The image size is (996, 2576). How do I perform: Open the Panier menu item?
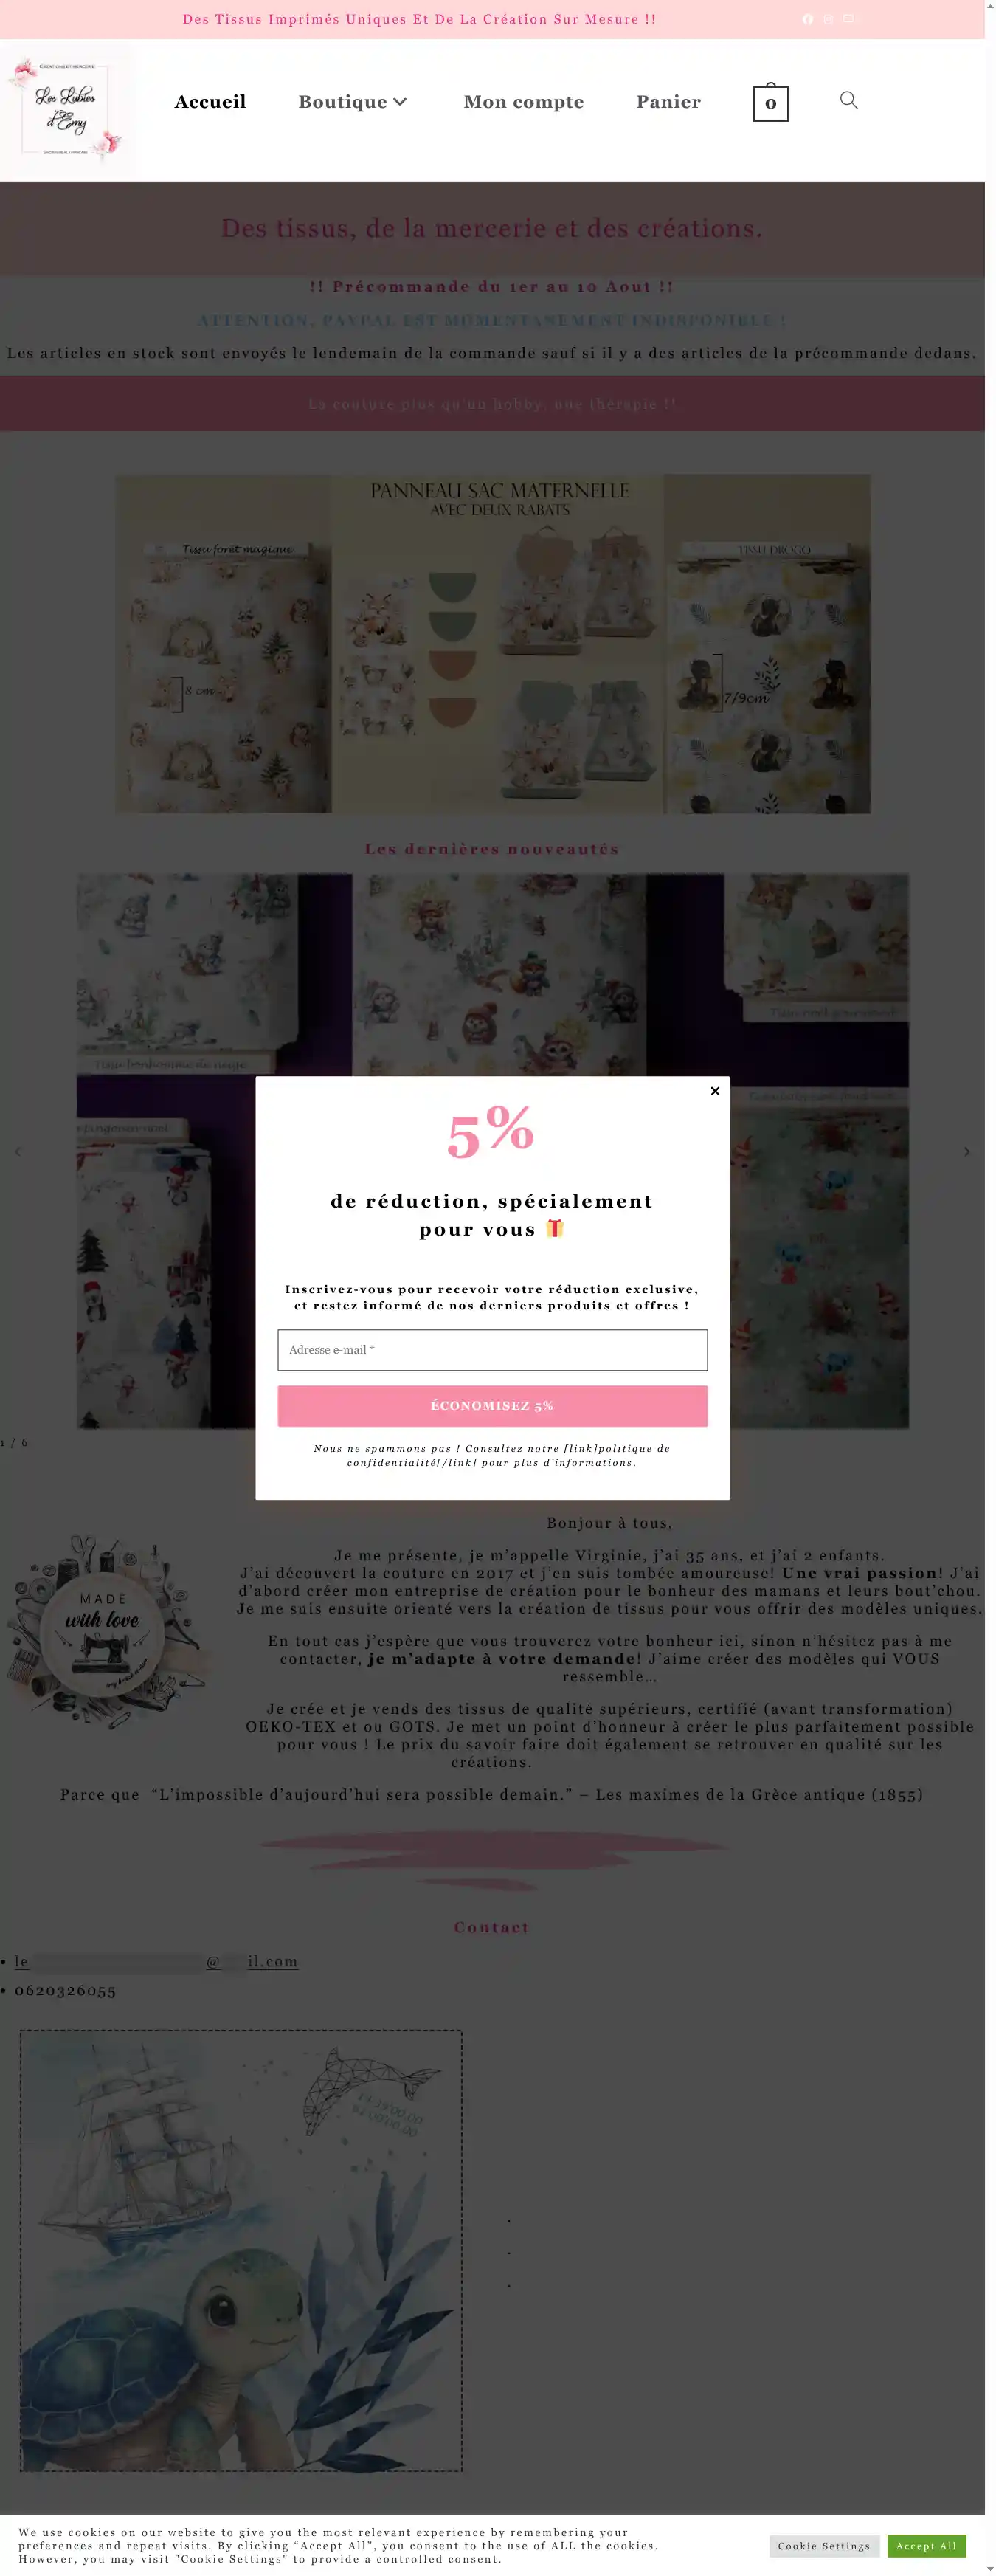pyautogui.click(x=669, y=102)
